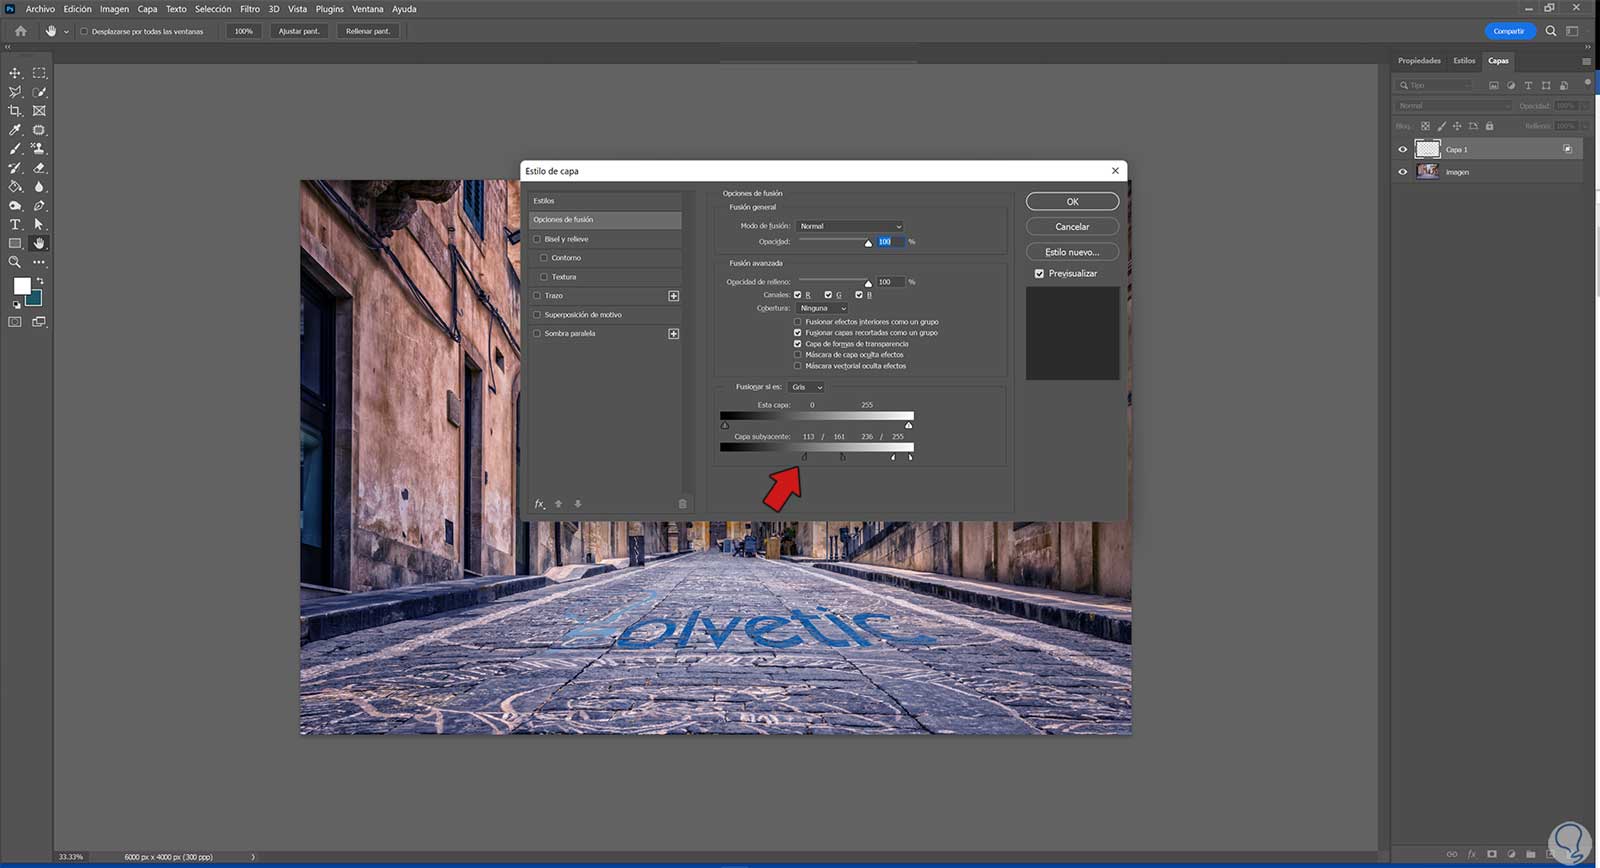Screen dimensions: 1600x868
Task: Open the Cobertura dropdown
Action: [x=822, y=308]
